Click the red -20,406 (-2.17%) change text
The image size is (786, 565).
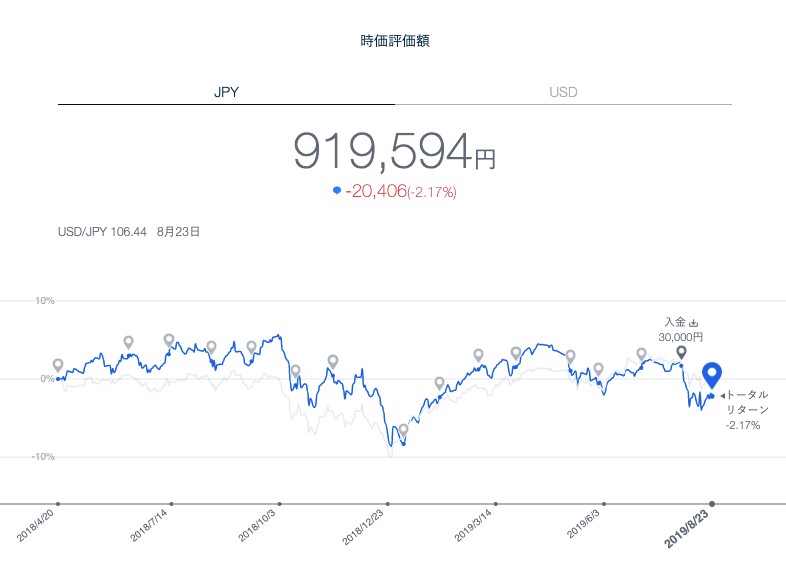point(400,191)
